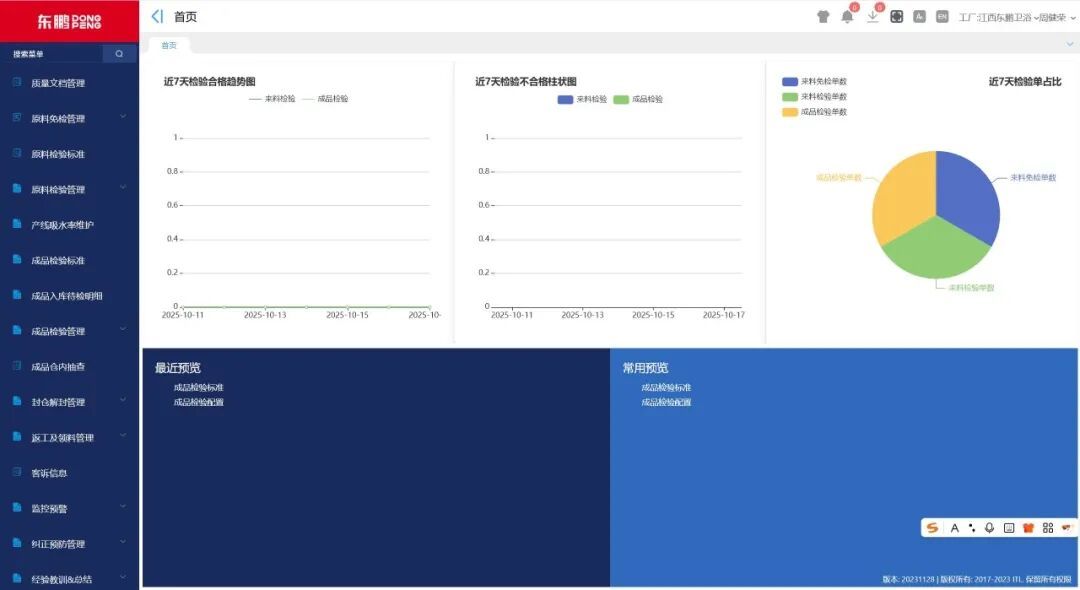Open the notification bell icon
Viewport: 1080px width, 590px height.
(847, 17)
